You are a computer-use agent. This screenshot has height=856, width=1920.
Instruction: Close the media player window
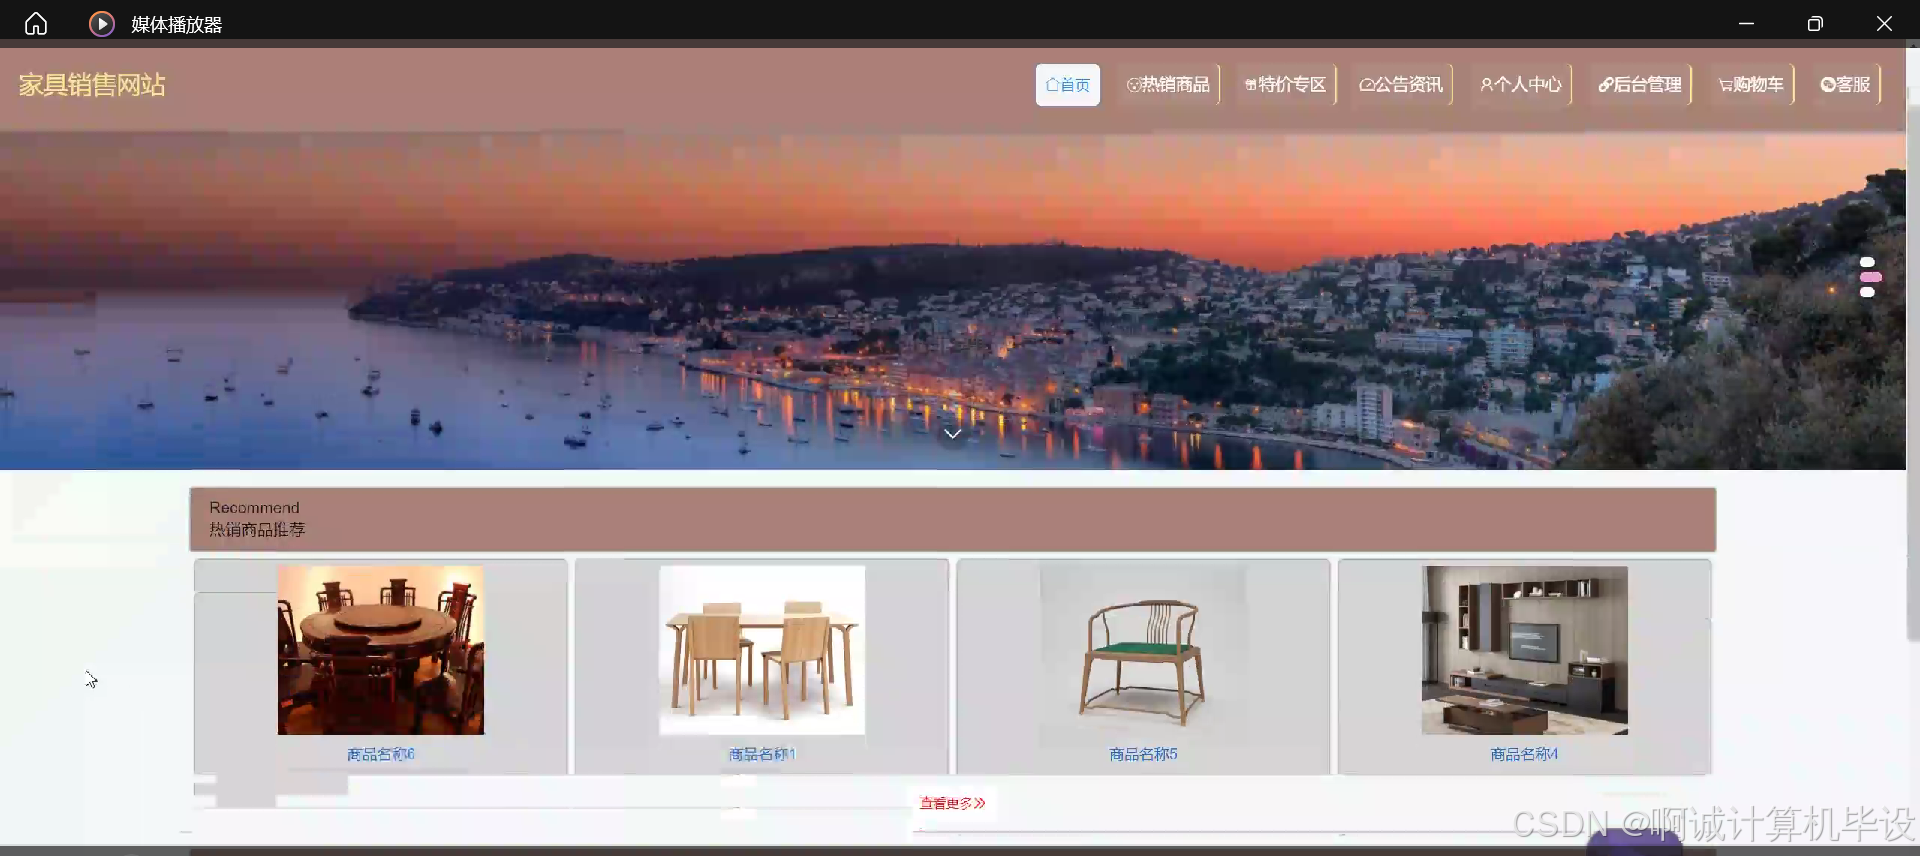(x=1884, y=23)
